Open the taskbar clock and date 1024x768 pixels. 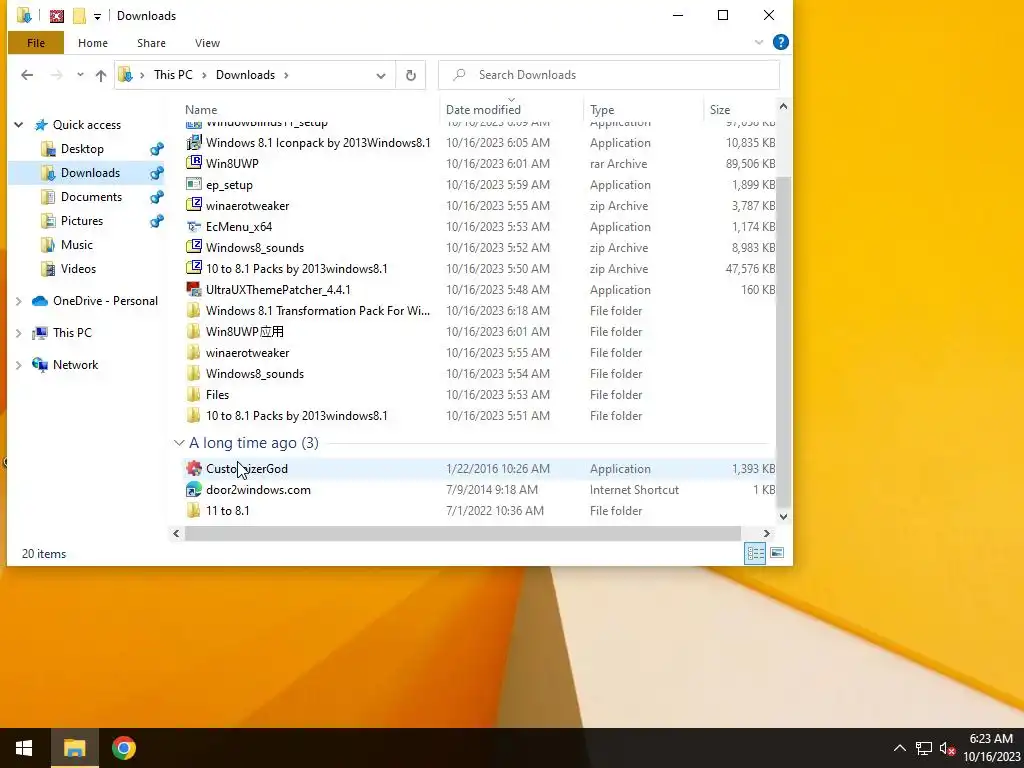tap(991, 748)
